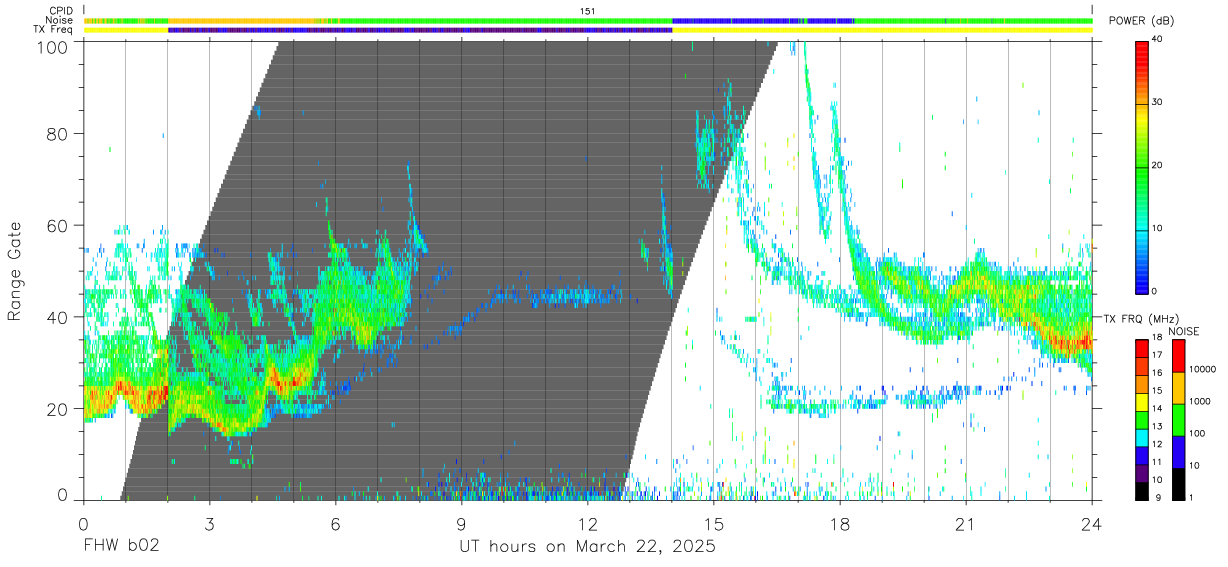The height and width of the screenshot is (567, 1228).
Task: Click the 10 label on power scale
Action: [x=1158, y=228]
